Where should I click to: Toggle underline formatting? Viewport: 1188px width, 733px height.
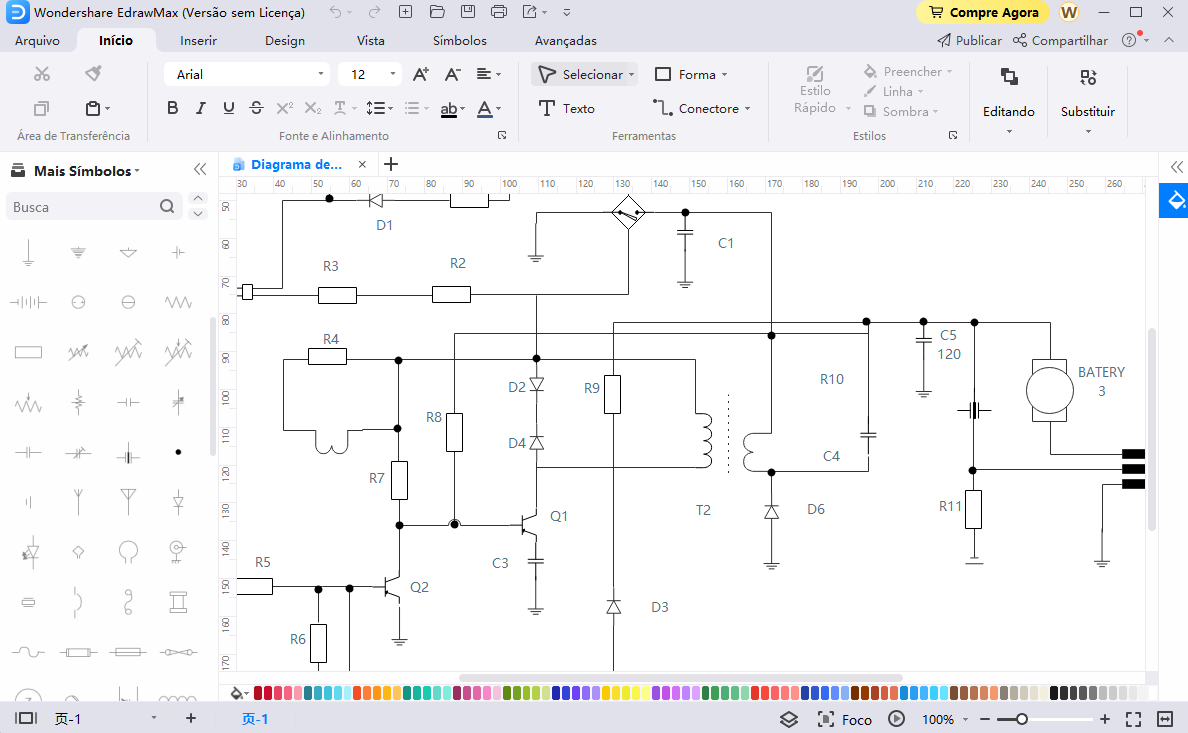click(228, 108)
